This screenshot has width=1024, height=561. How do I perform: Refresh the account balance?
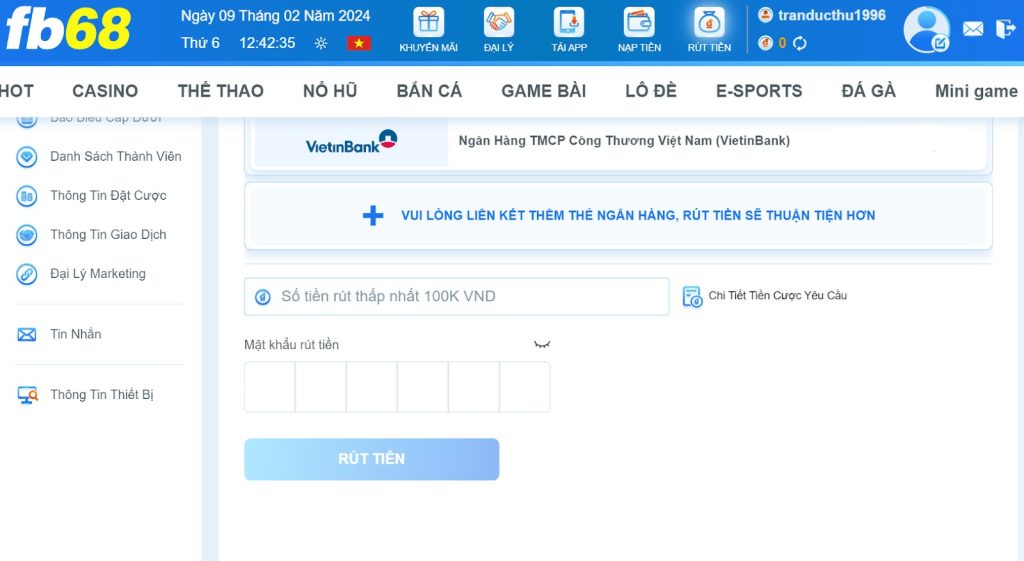(800, 43)
